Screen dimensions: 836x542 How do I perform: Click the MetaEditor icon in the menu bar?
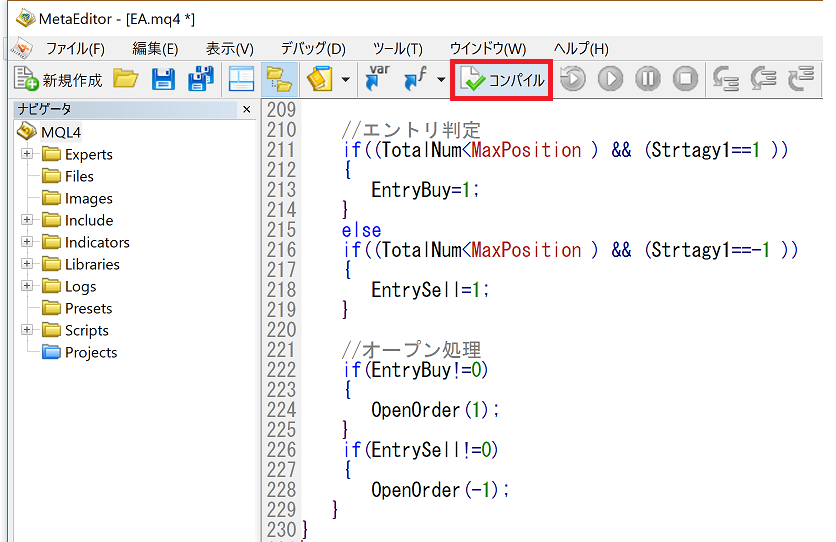22,48
